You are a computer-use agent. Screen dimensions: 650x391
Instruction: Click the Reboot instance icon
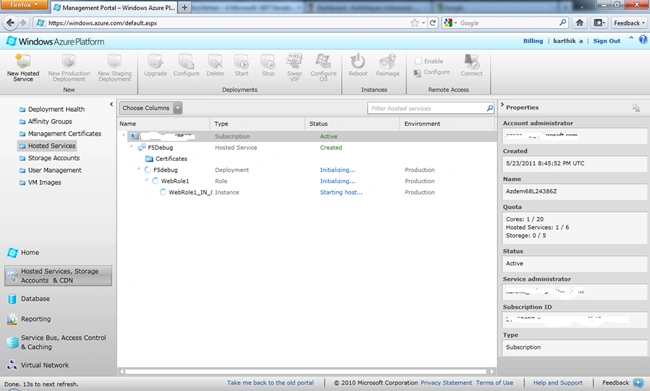(x=358, y=61)
